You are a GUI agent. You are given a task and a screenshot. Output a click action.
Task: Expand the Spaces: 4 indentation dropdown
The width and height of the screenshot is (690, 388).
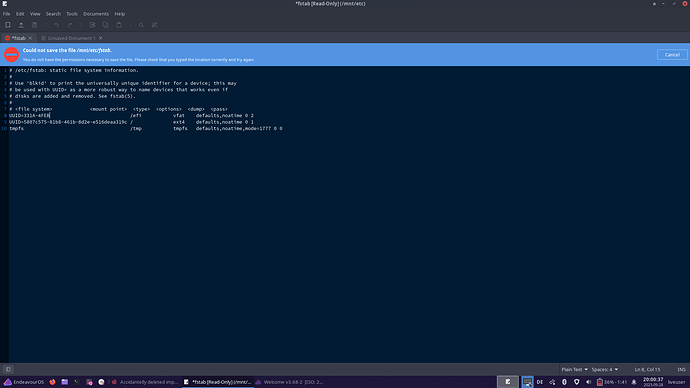point(605,370)
